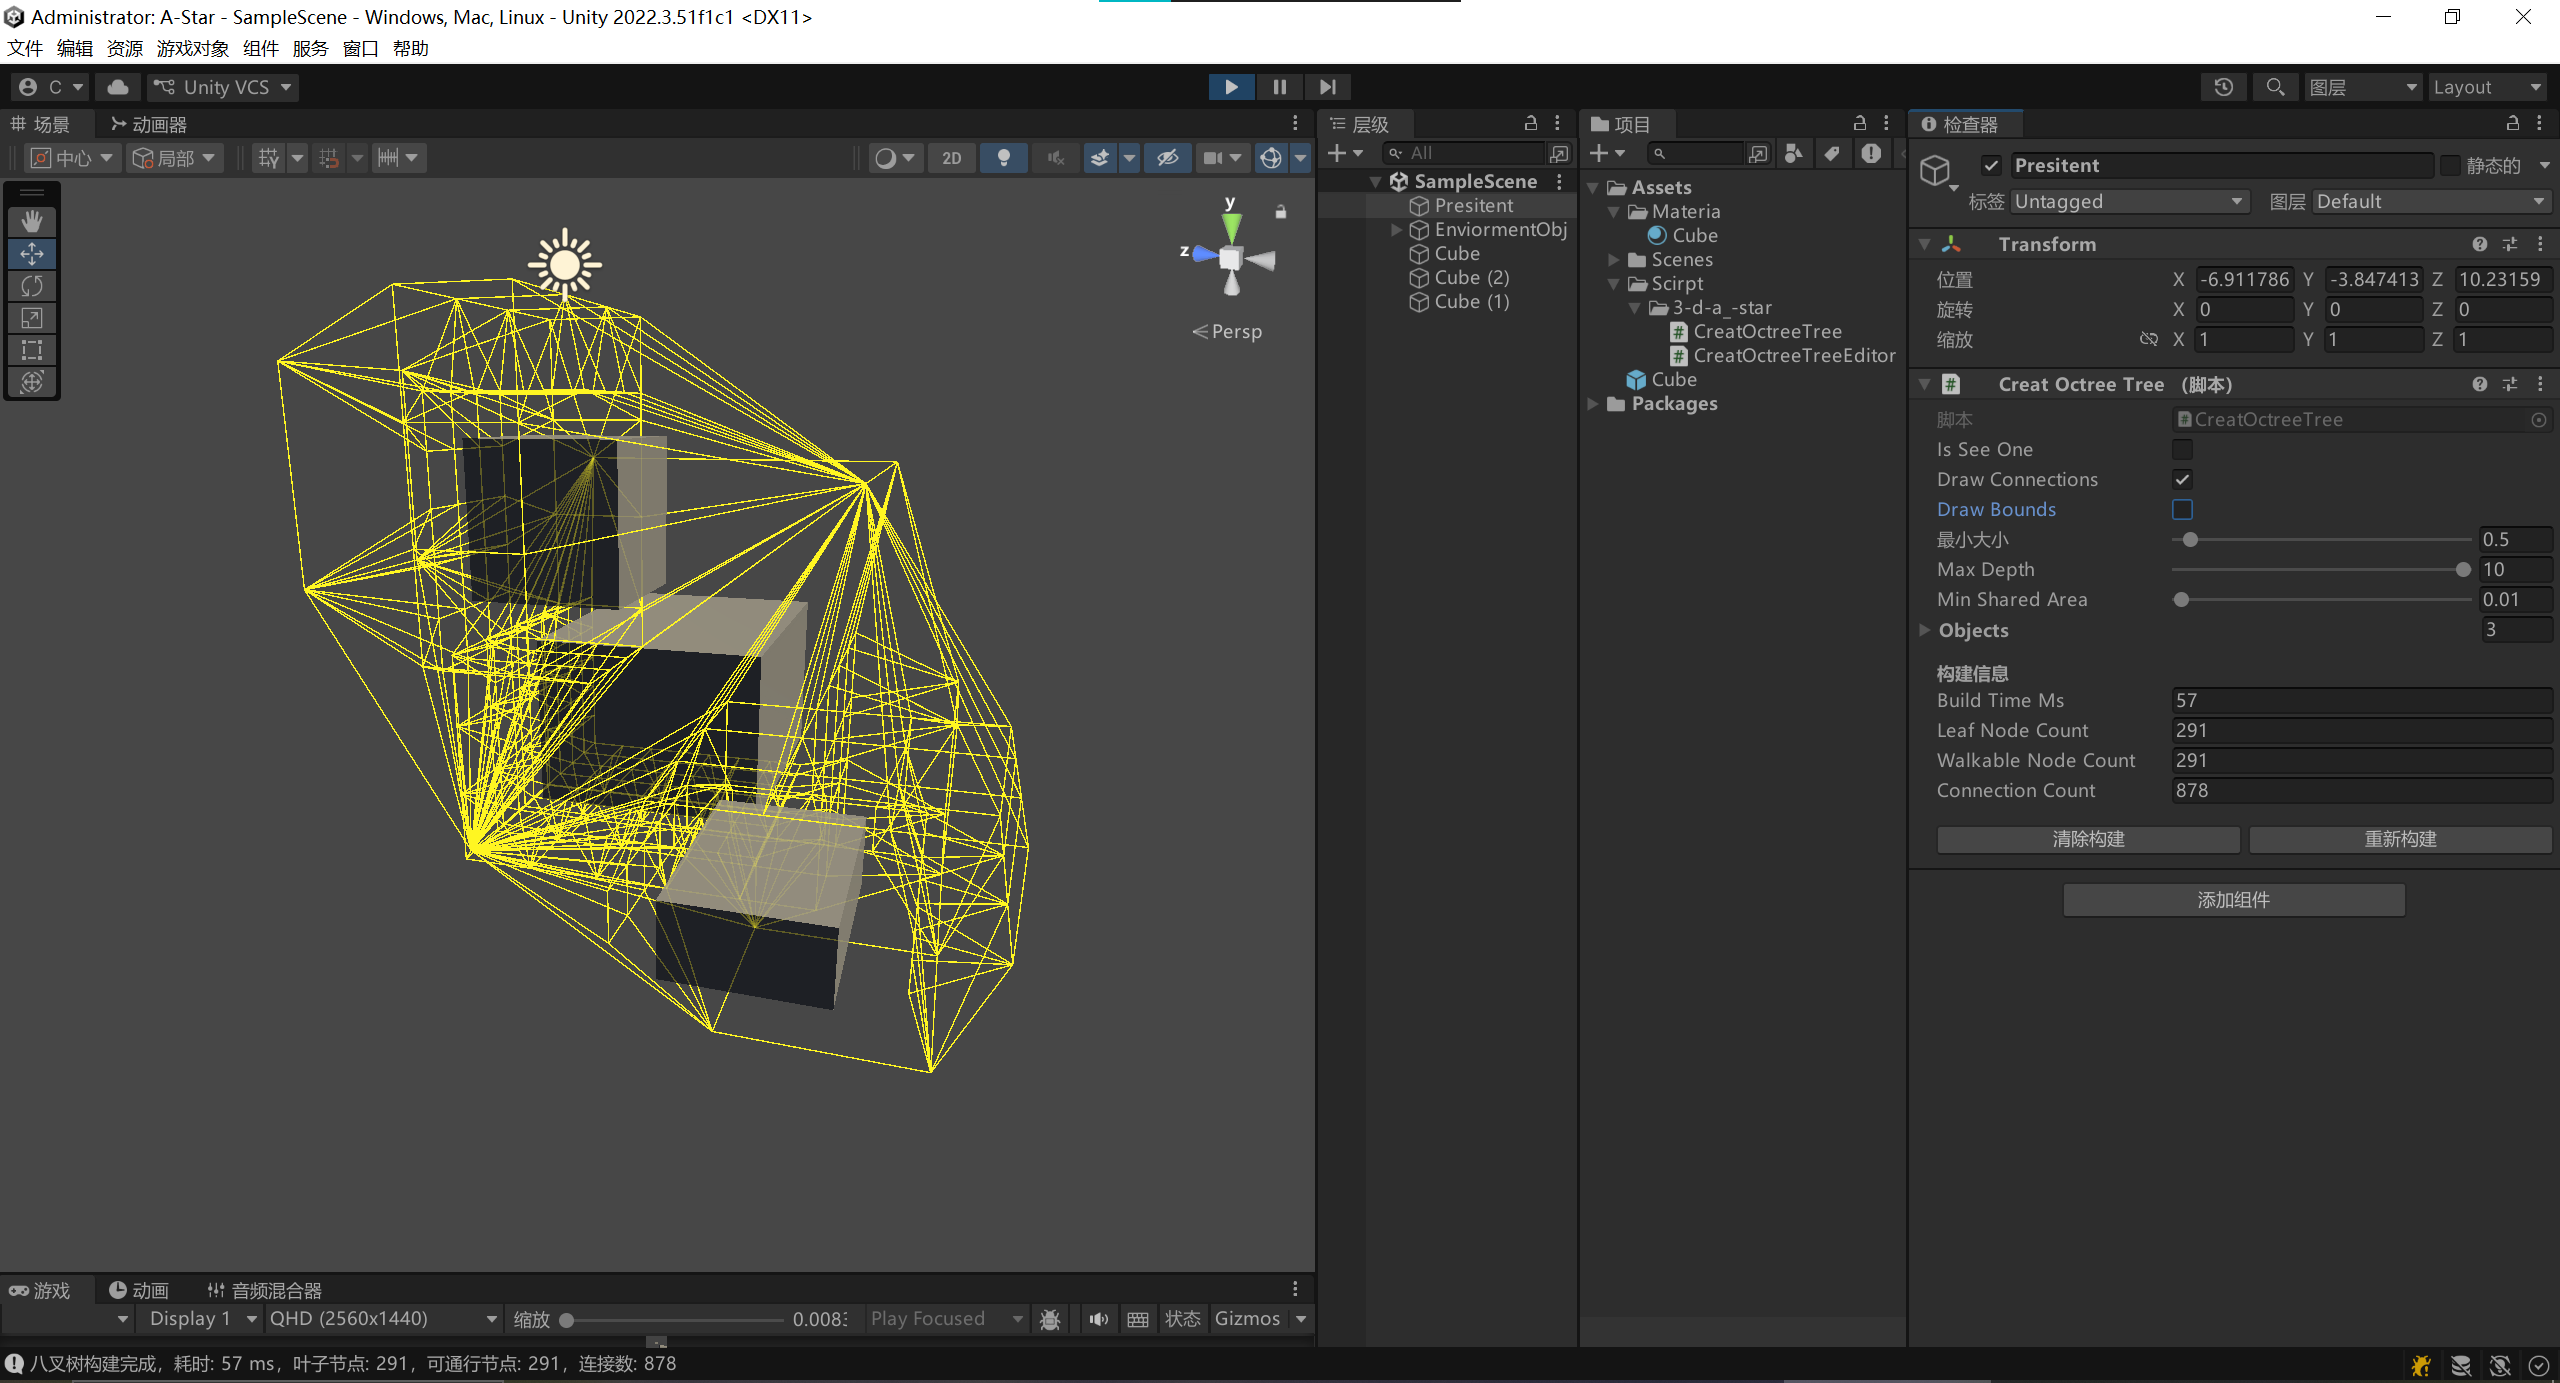This screenshot has width=2560, height=1383.
Task: Open the 游戏对象 menu
Action: click(192, 48)
